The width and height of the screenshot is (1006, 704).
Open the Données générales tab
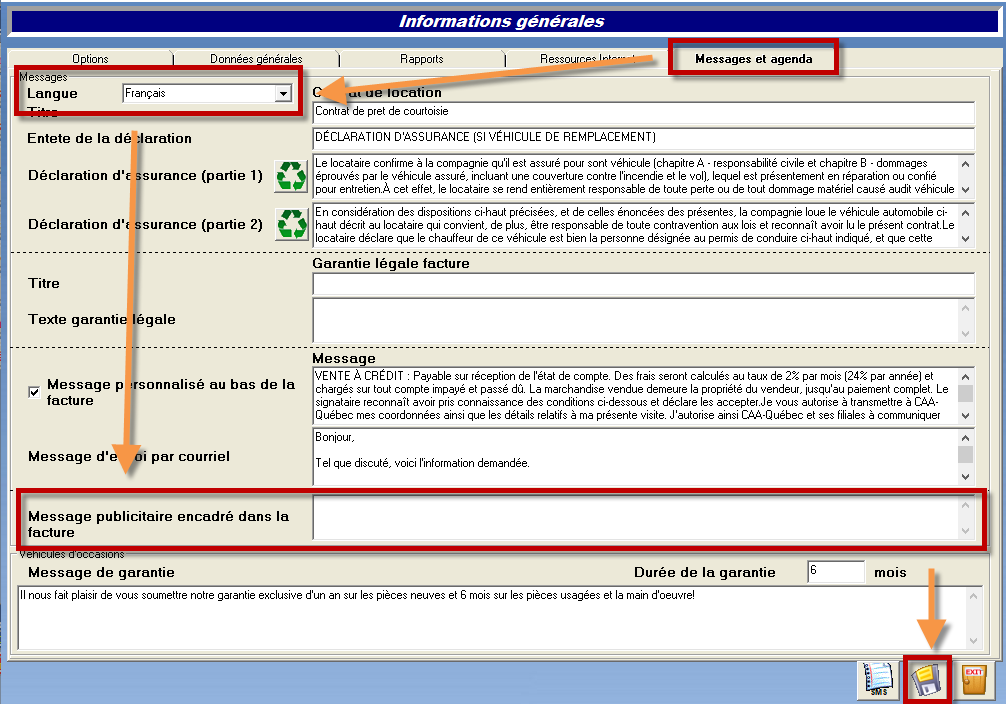256,58
